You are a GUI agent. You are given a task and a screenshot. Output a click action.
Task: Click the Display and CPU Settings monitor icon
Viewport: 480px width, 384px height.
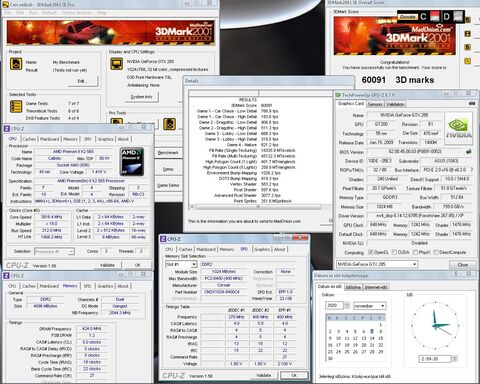click(116, 64)
